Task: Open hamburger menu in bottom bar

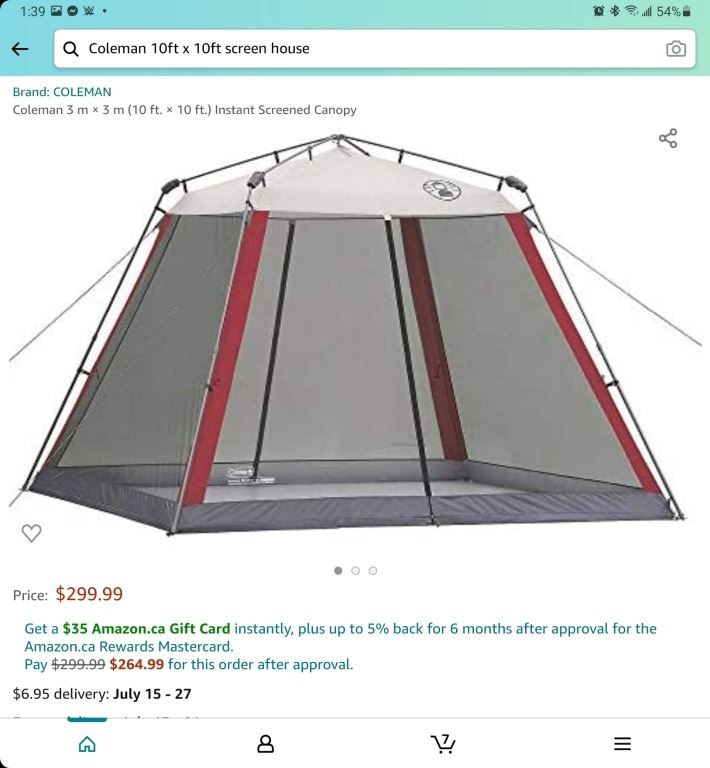Action: coord(622,744)
